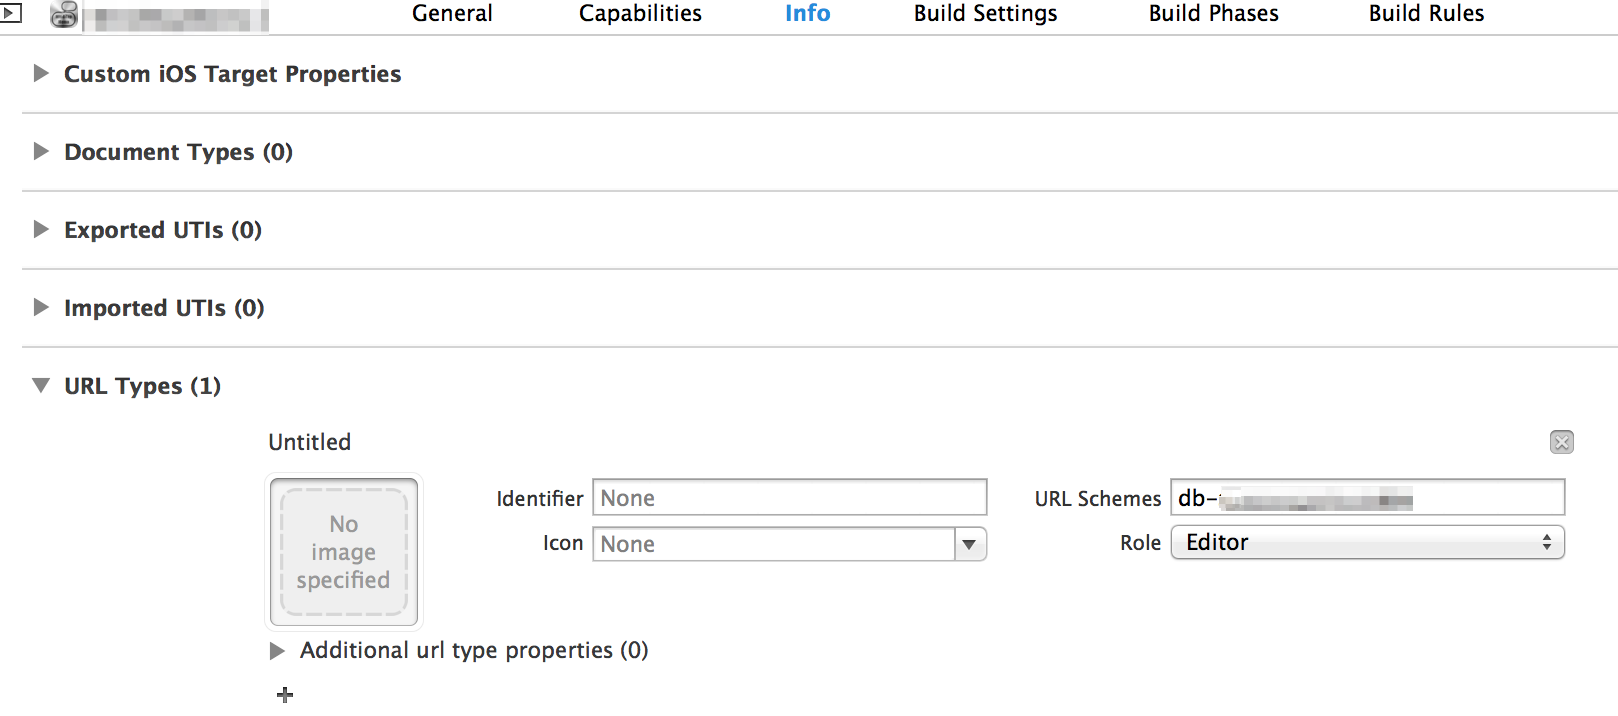Image resolution: width=1618 pixels, height=716 pixels.
Task: Click the Identifier text field
Action: 789,498
